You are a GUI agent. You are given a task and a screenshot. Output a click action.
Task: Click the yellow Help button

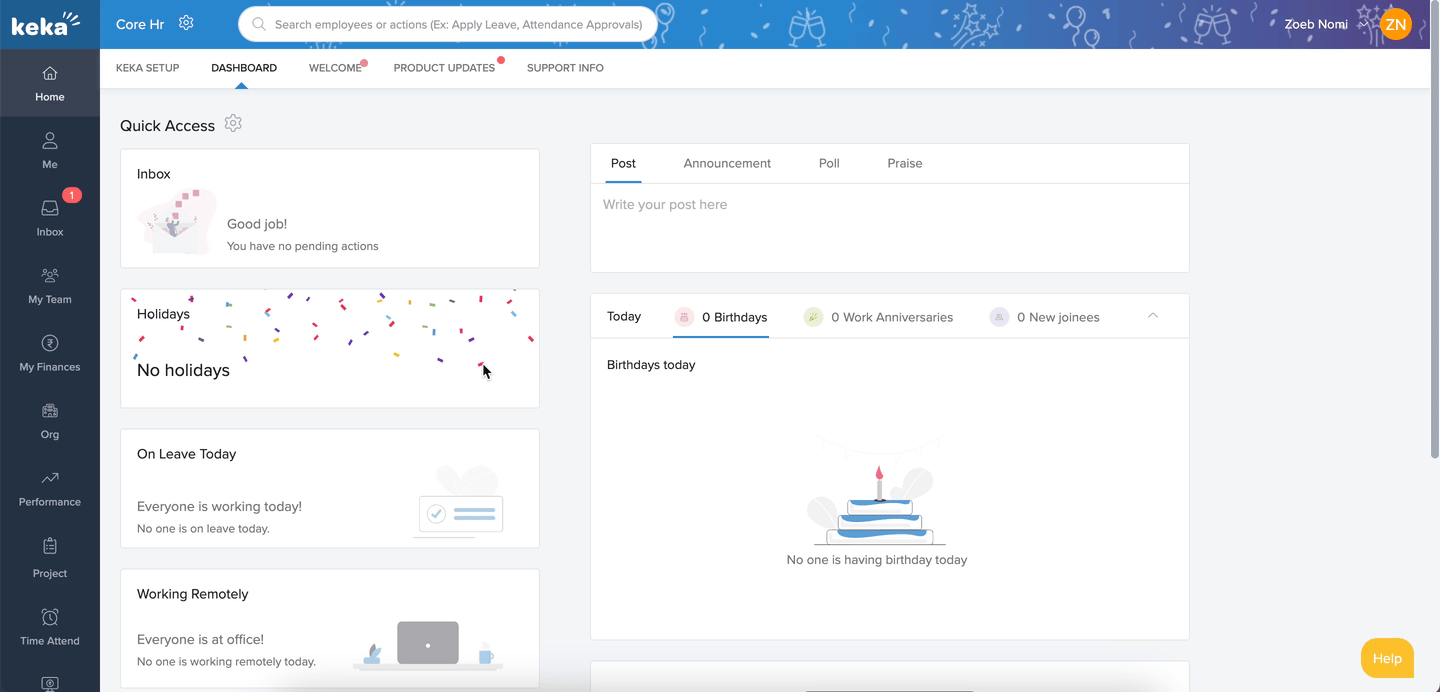click(x=1387, y=658)
